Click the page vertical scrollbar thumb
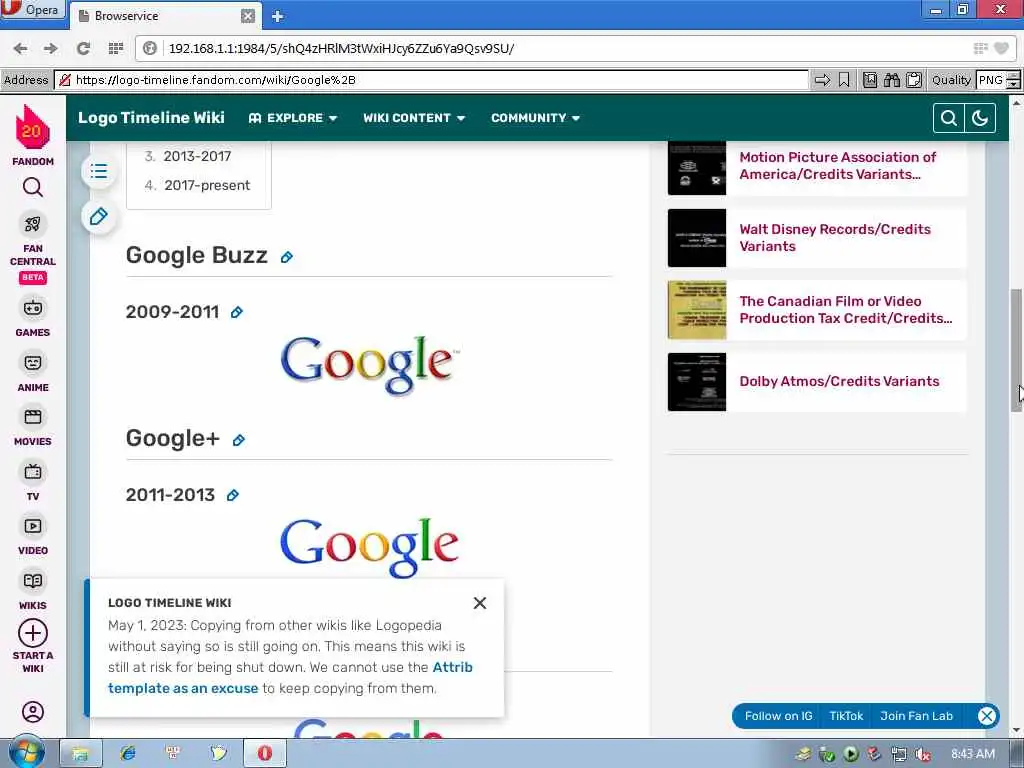Screen dimensions: 1024x768 [x=1016, y=350]
